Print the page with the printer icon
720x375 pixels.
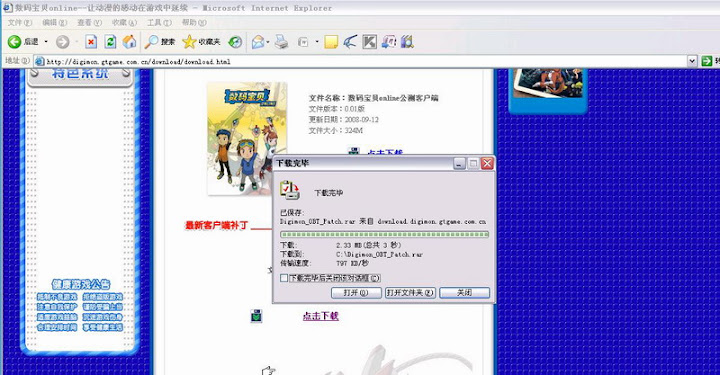pos(281,42)
